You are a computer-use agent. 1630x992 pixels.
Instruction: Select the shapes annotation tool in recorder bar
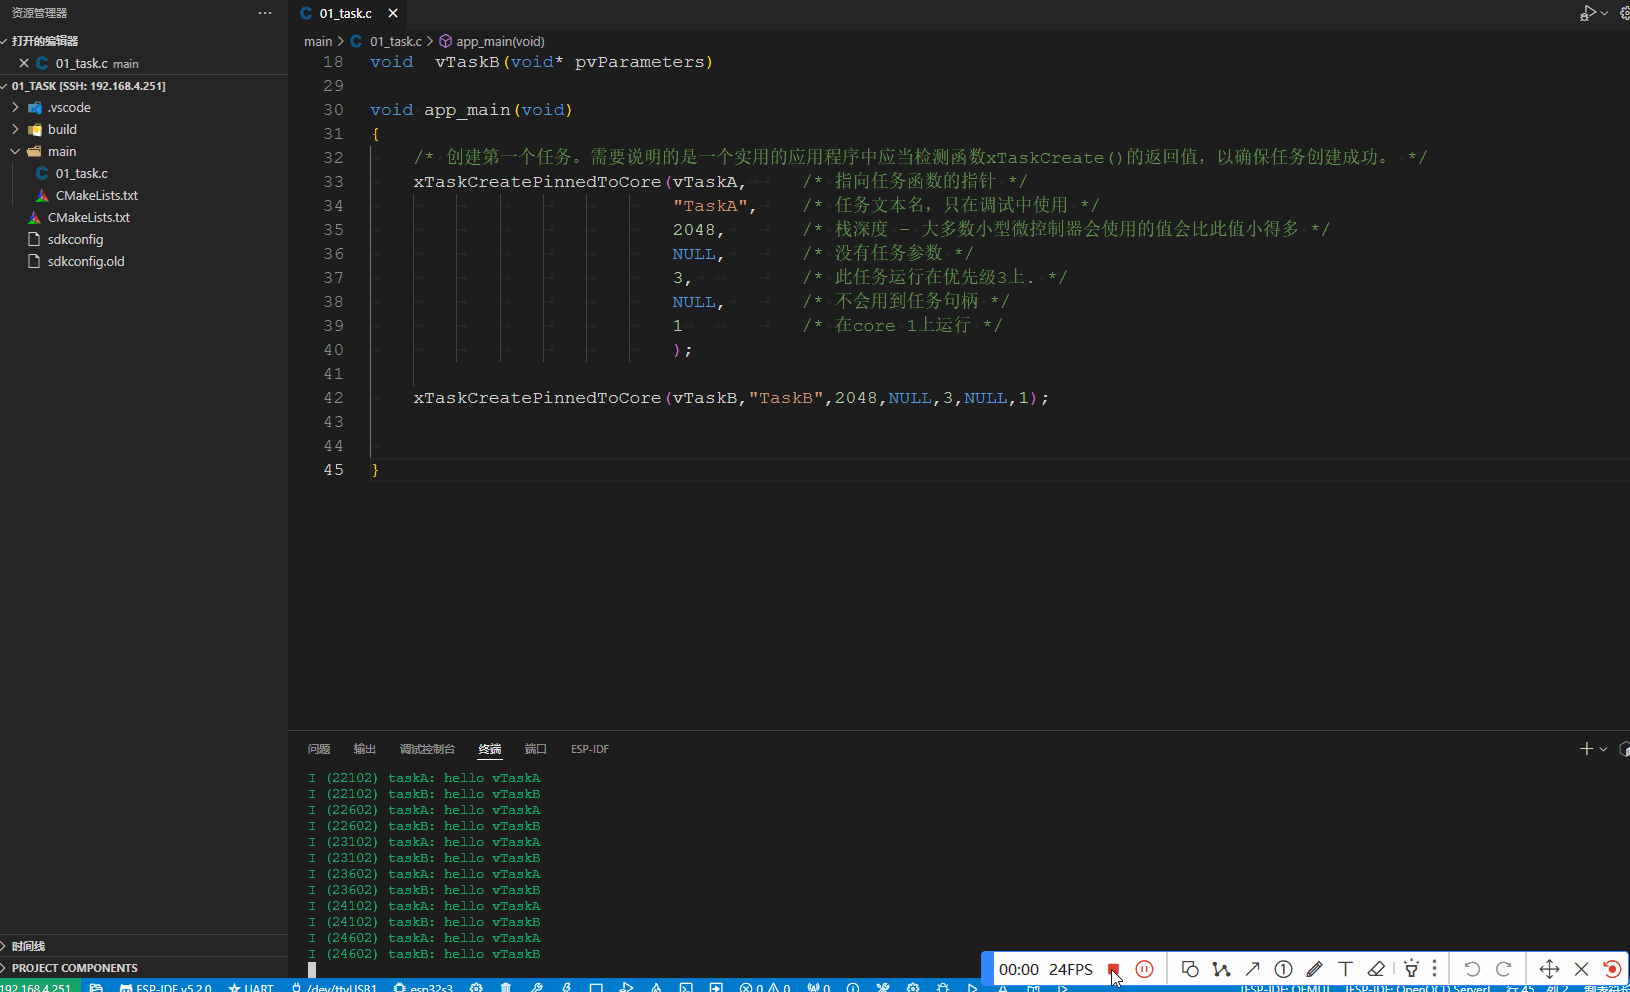1190,969
